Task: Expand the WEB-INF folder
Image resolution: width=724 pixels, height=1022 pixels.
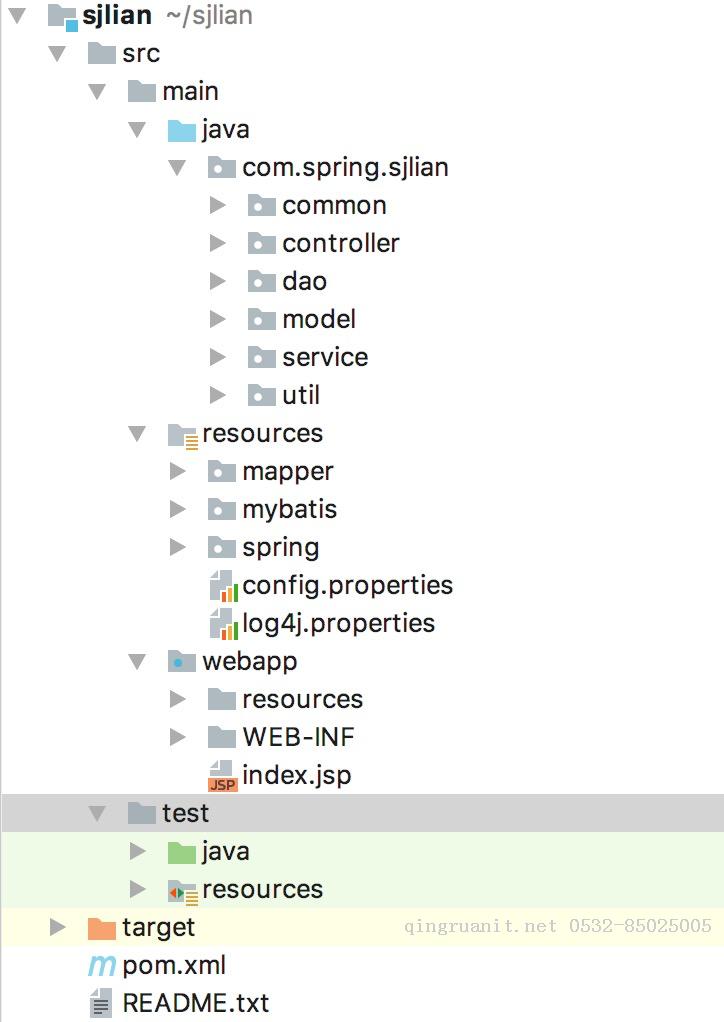Action: tap(178, 737)
